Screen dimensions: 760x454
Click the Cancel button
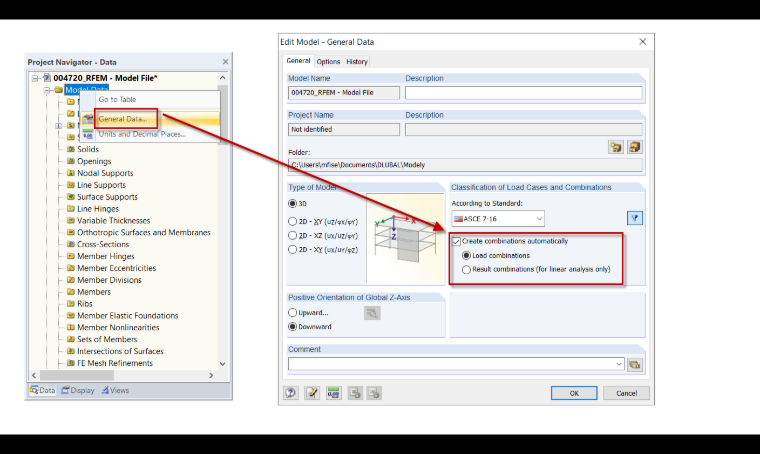(x=626, y=393)
